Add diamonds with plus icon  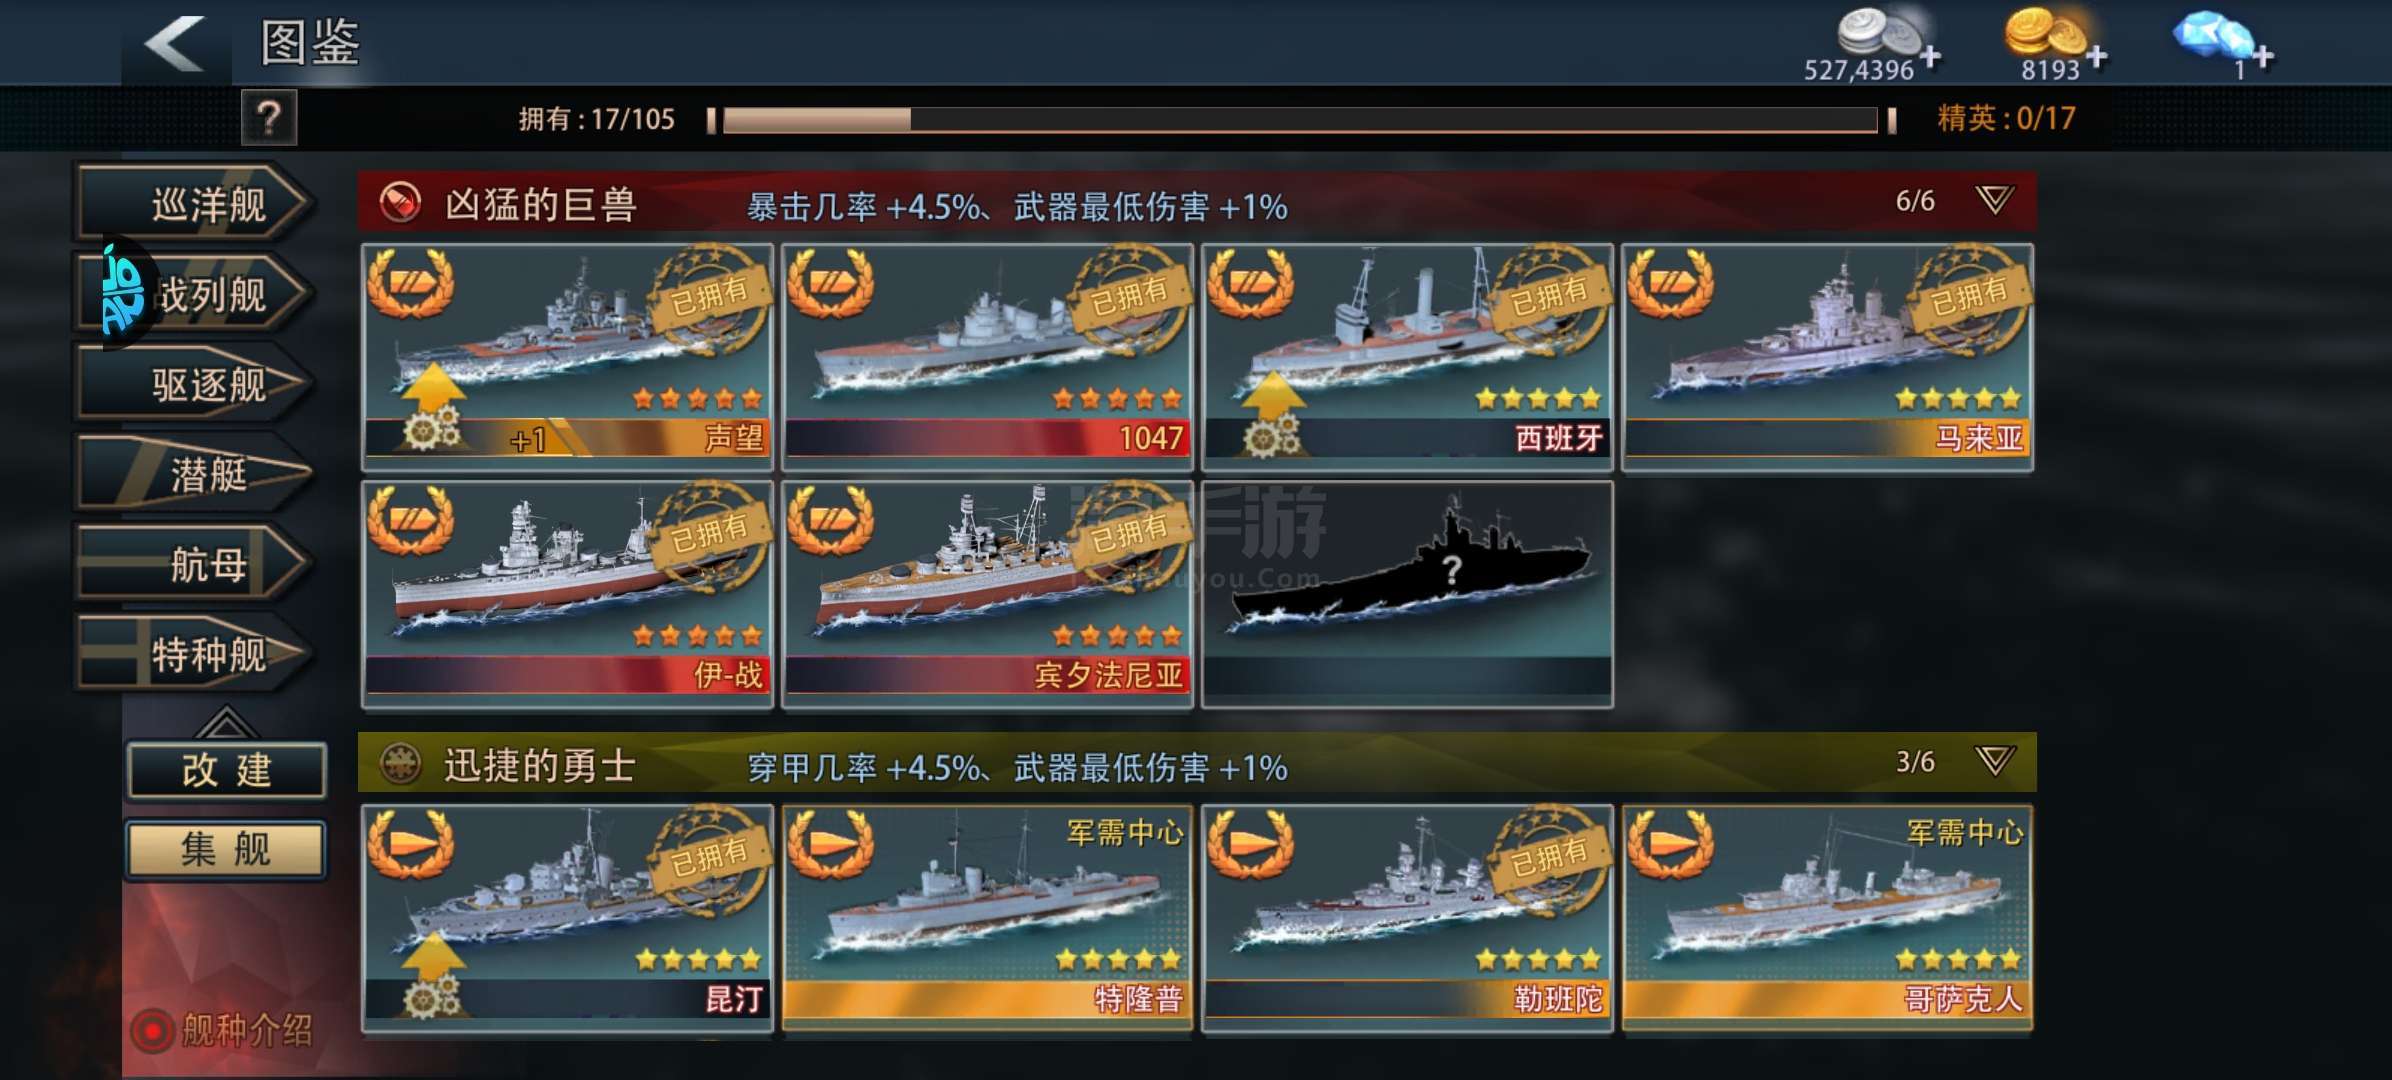click(2263, 57)
